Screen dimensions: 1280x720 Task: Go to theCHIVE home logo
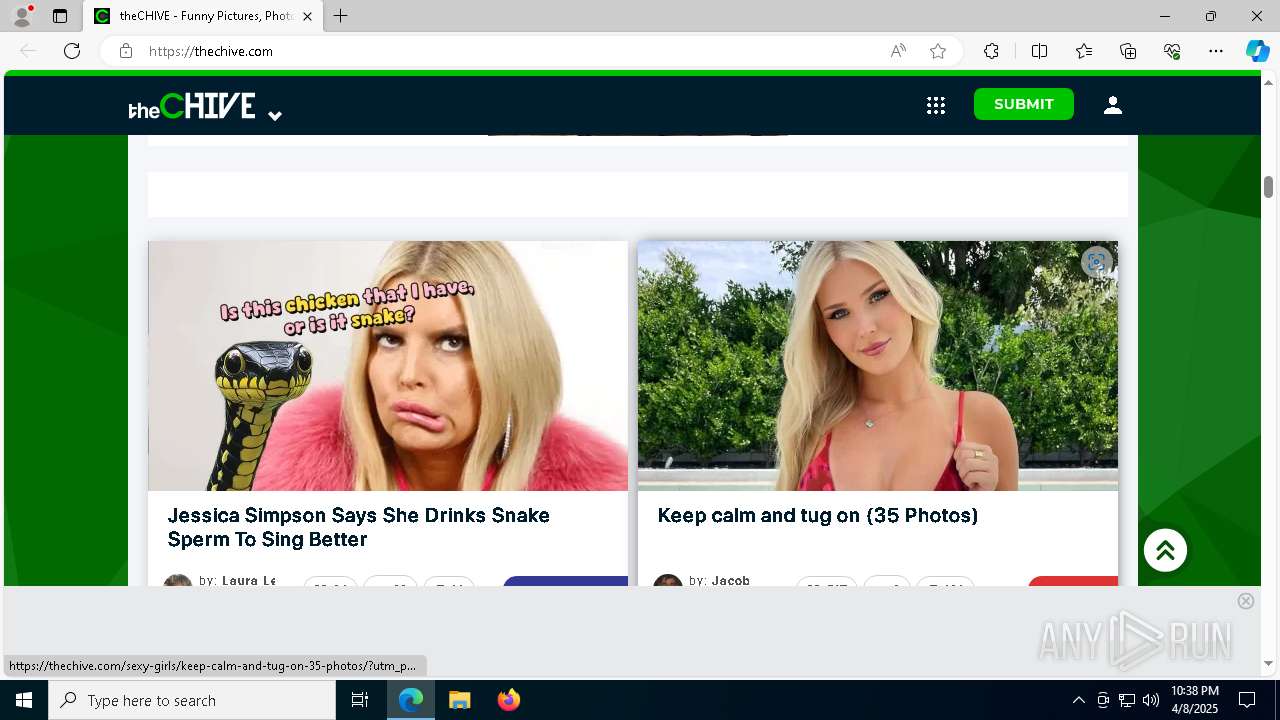click(192, 106)
